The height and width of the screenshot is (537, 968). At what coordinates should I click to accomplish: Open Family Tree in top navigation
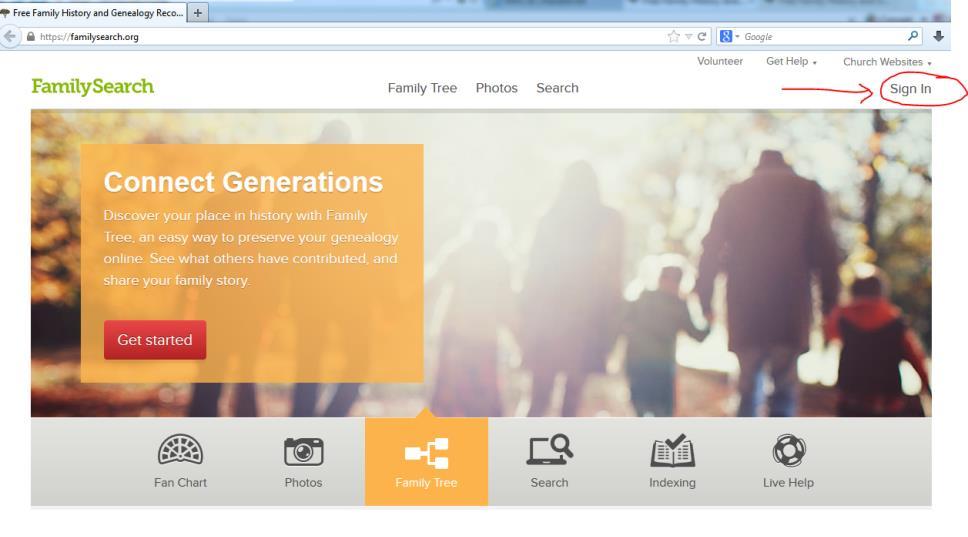pyautogui.click(x=422, y=88)
